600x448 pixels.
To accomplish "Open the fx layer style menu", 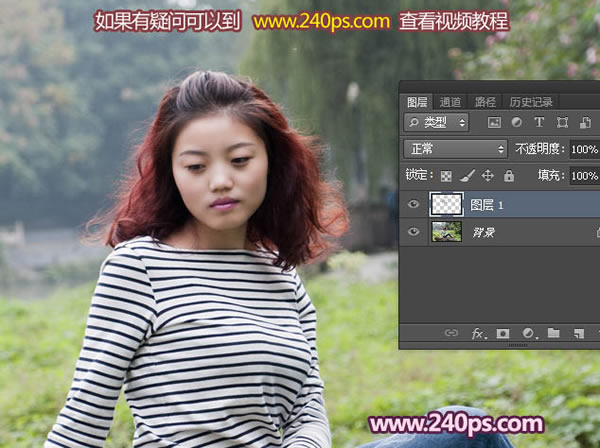I will [x=478, y=333].
